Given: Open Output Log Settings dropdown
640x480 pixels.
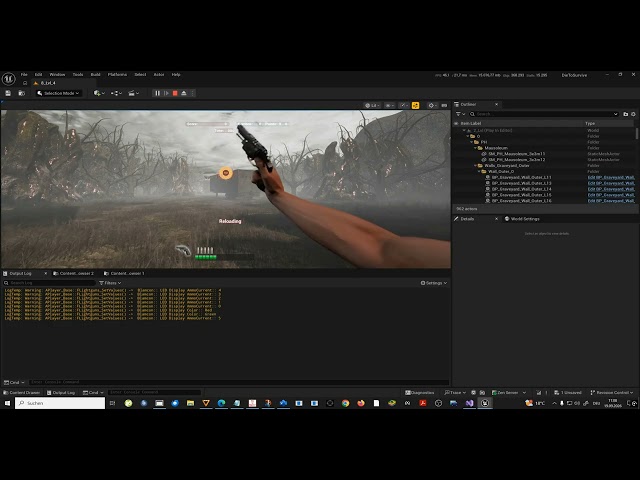Looking at the screenshot, I should (434, 283).
